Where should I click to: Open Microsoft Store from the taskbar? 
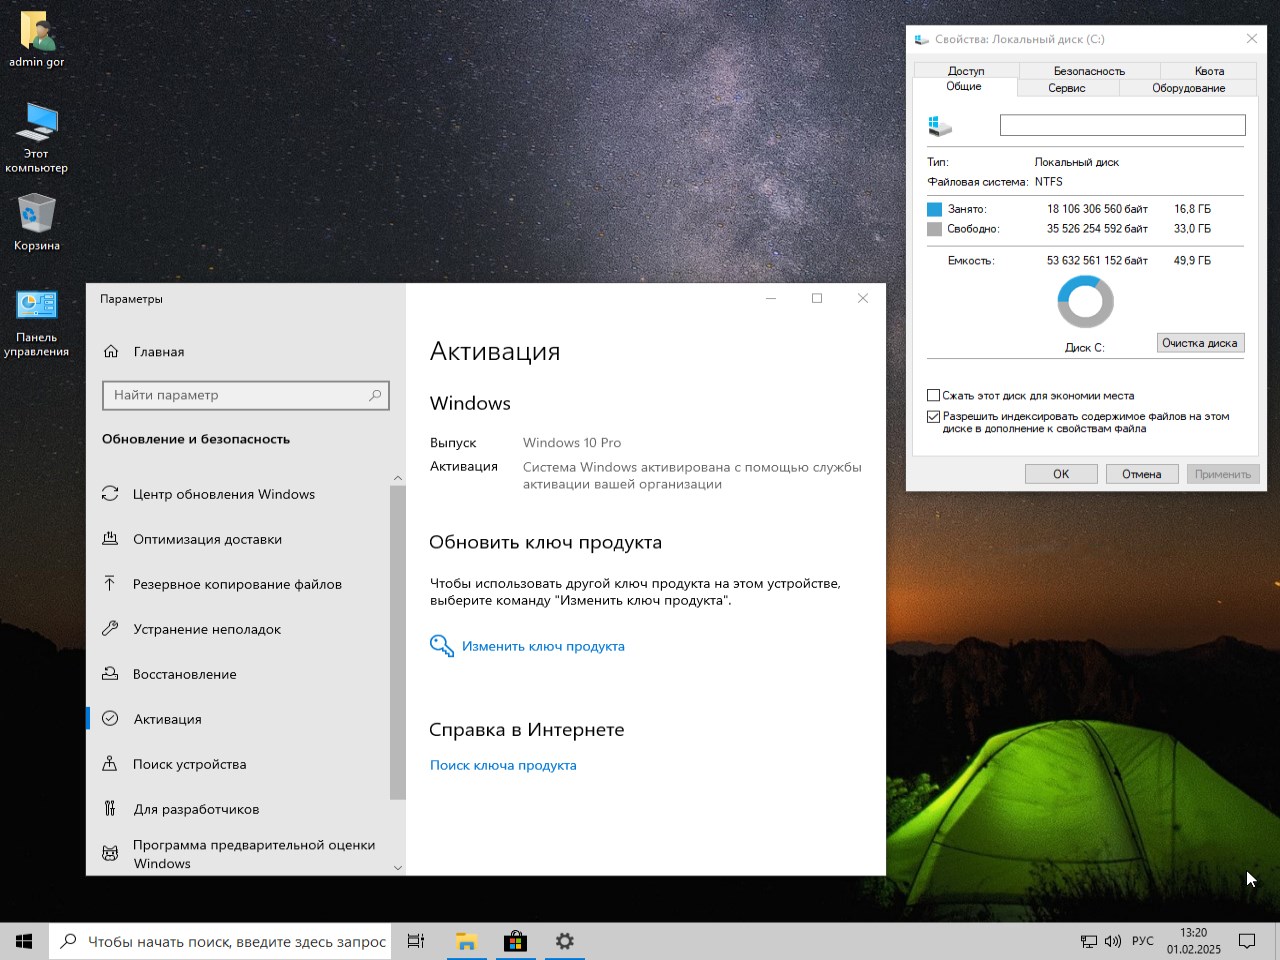pos(515,941)
